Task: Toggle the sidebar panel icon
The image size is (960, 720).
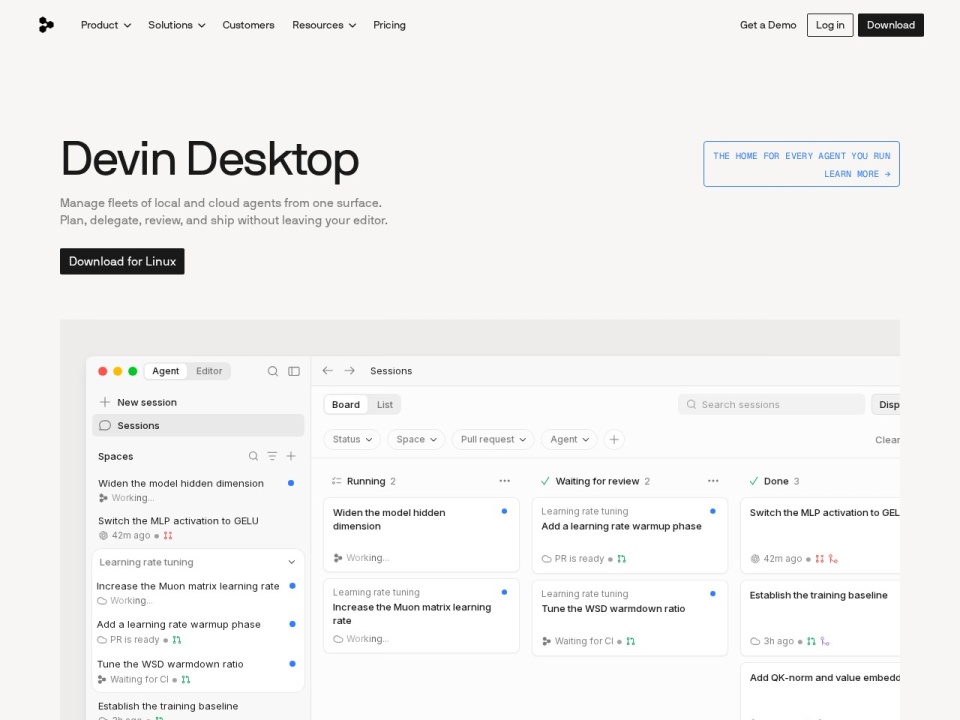Action: click(x=294, y=371)
